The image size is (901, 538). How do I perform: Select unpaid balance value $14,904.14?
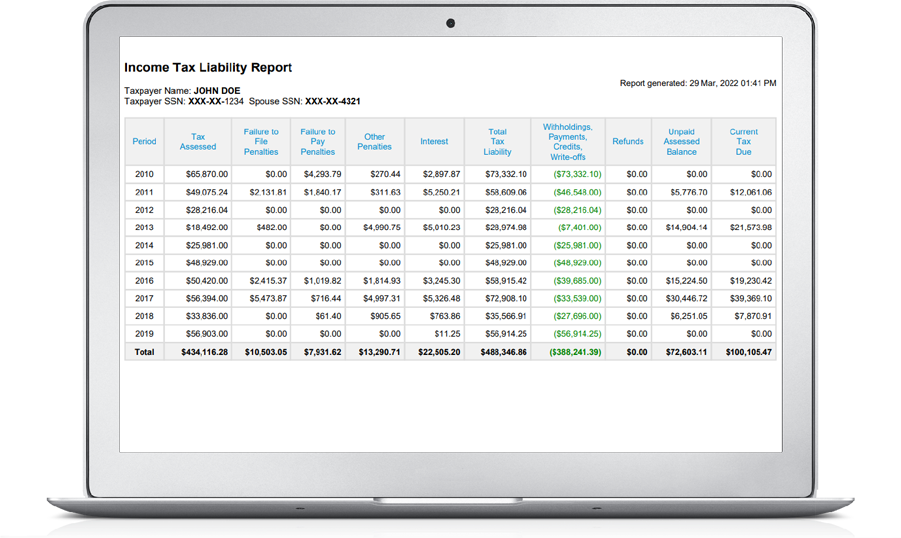coord(687,228)
